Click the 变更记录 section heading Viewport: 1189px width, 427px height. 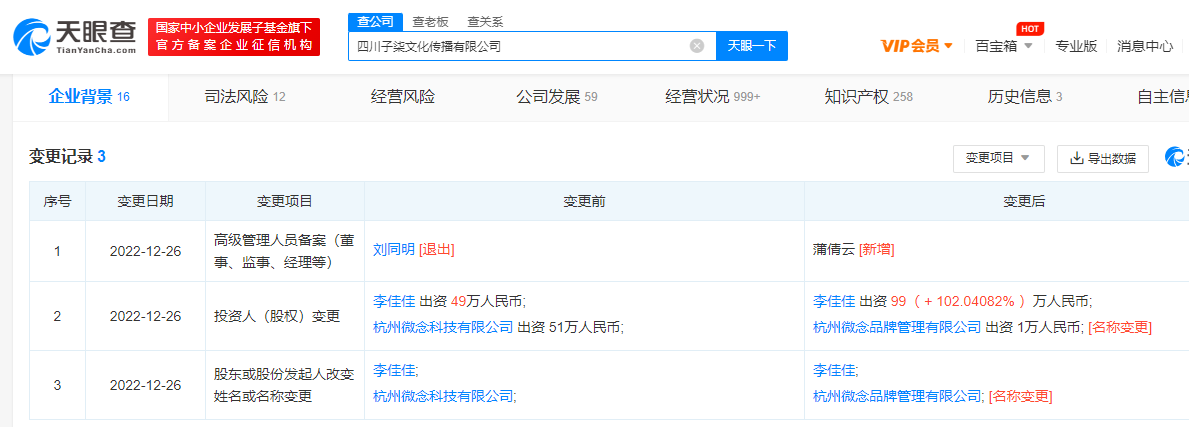click(67, 157)
